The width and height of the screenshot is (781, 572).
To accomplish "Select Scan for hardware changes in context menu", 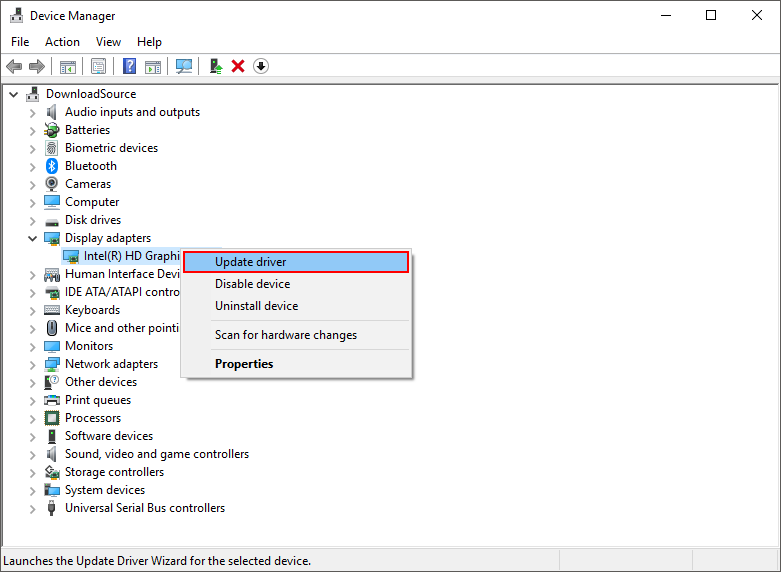I will [296, 335].
